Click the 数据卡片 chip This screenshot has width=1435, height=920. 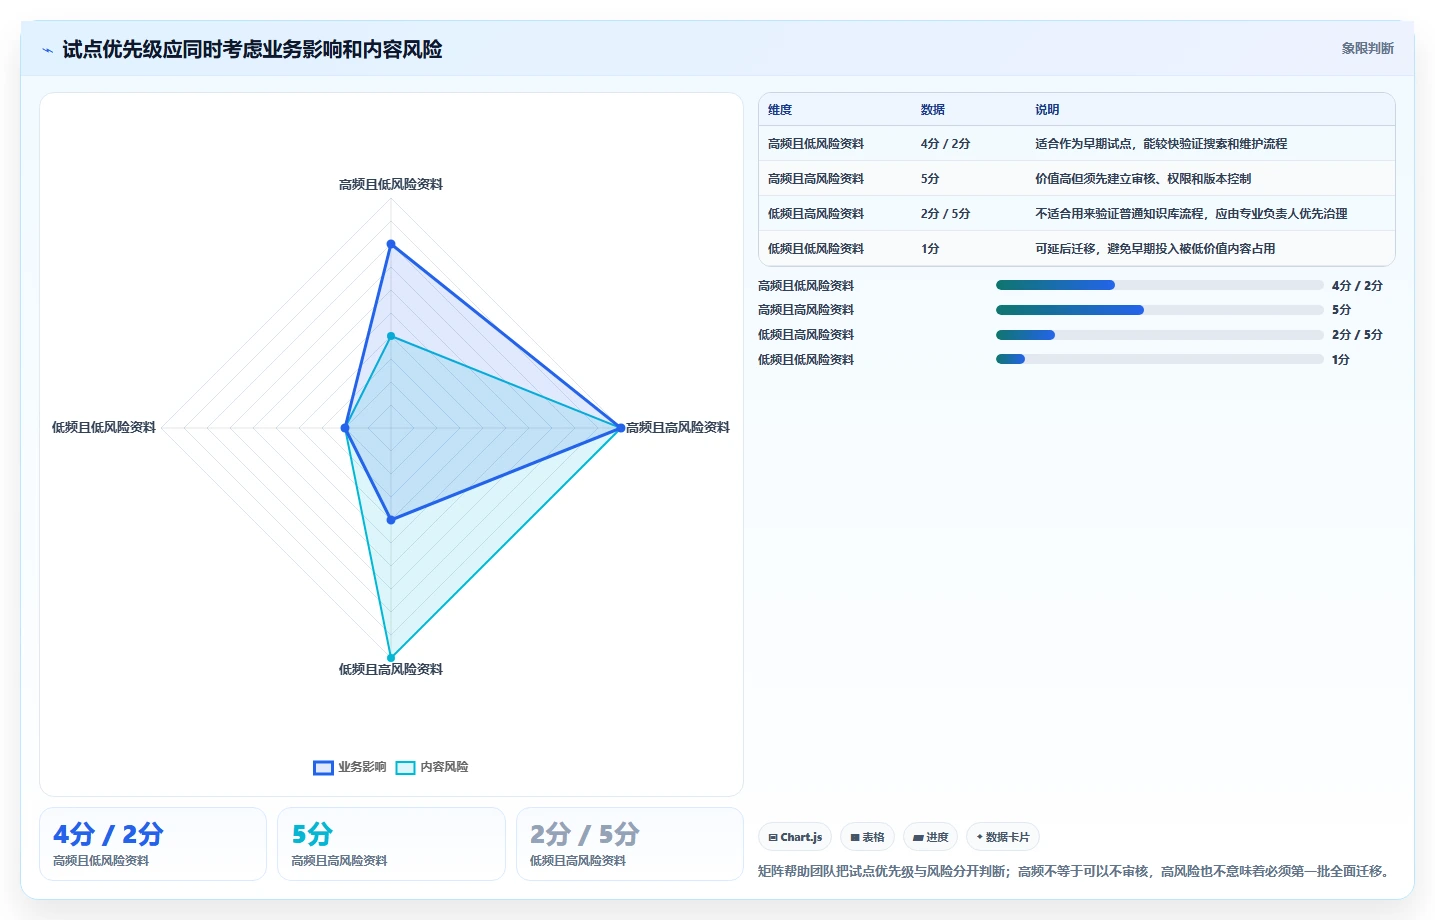click(1003, 837)
